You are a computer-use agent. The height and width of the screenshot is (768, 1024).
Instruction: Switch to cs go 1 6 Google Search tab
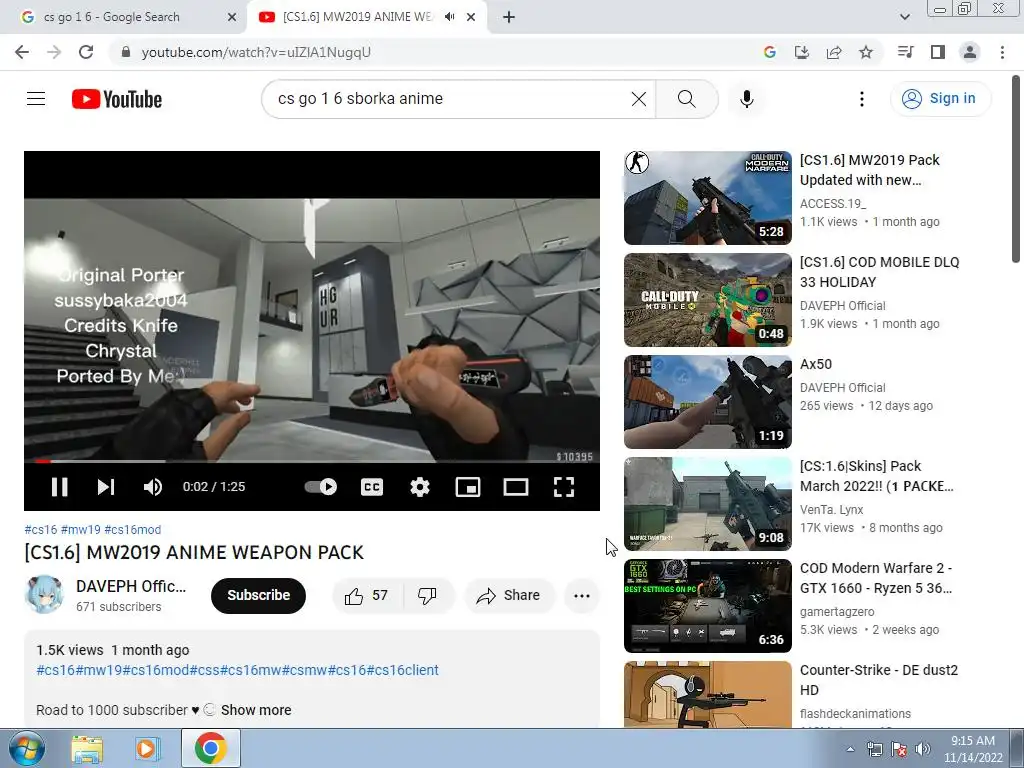pyautogui.click(x=123, y=17)
